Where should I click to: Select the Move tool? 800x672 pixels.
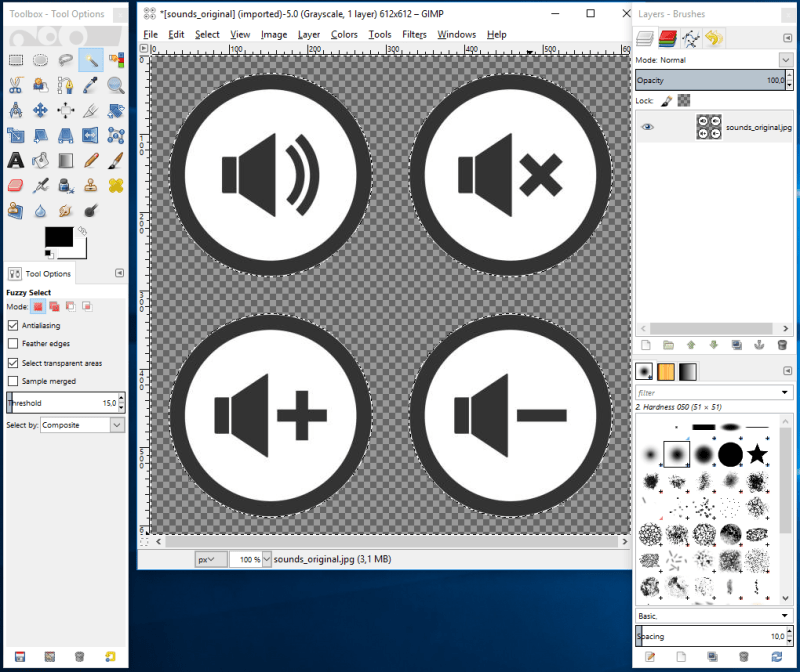point(41,110)
